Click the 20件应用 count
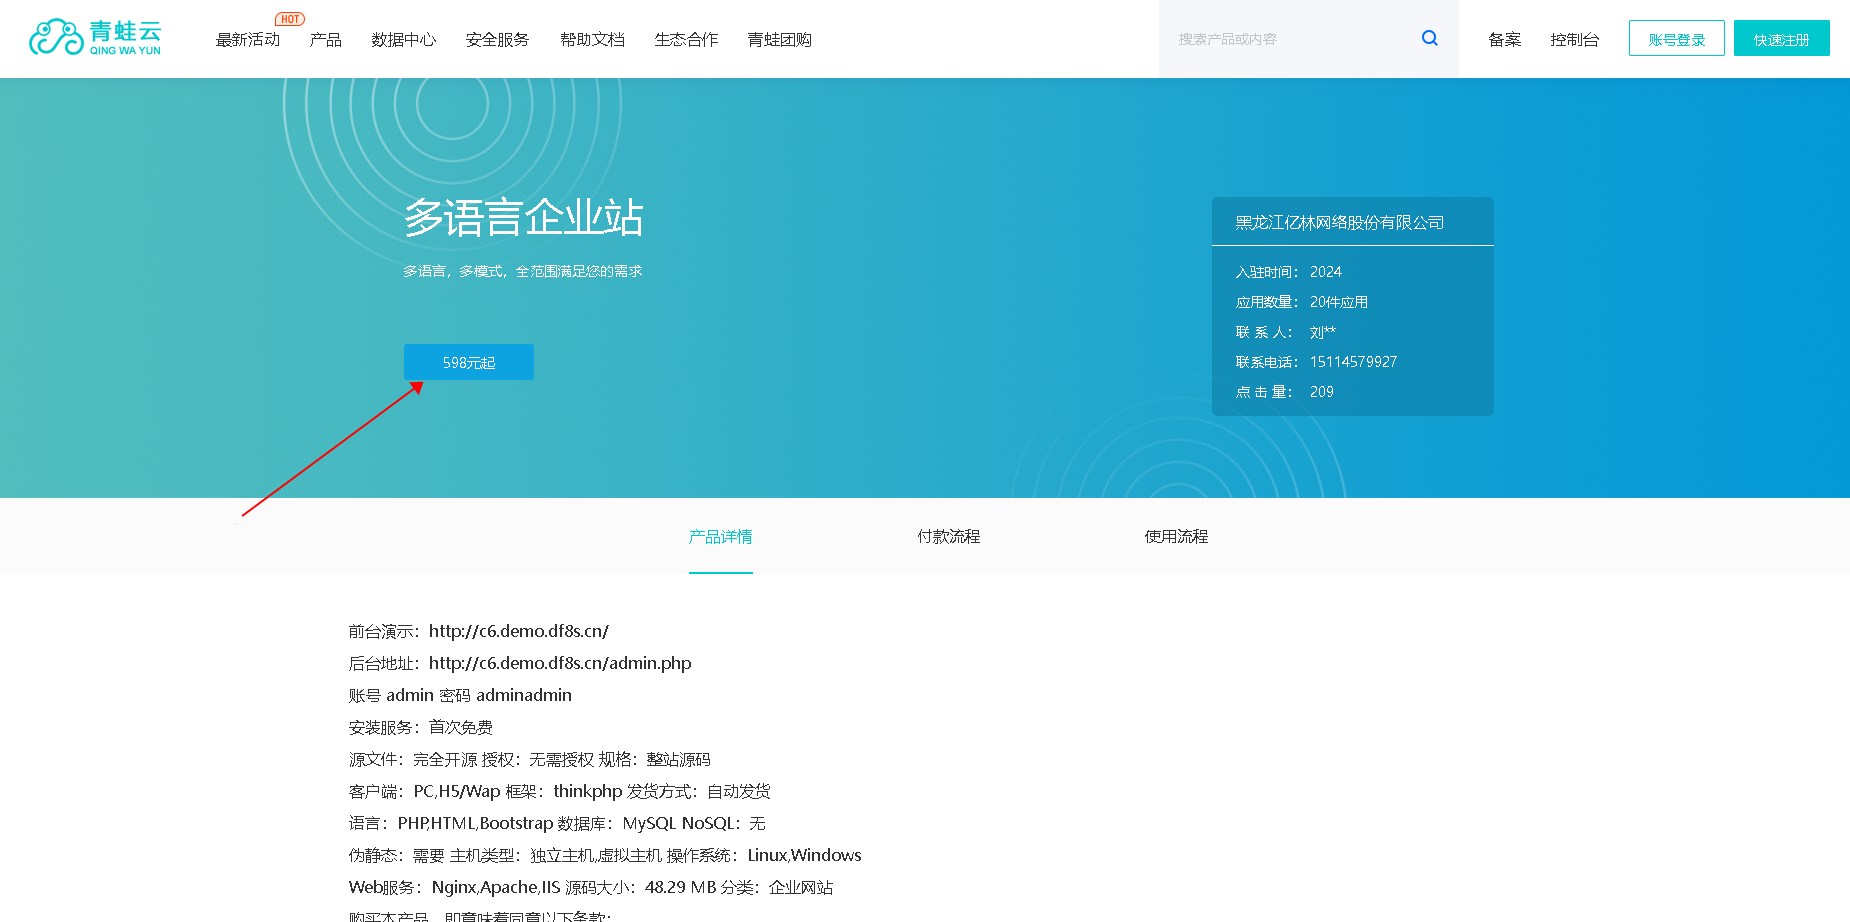 tap(1339, 302)
